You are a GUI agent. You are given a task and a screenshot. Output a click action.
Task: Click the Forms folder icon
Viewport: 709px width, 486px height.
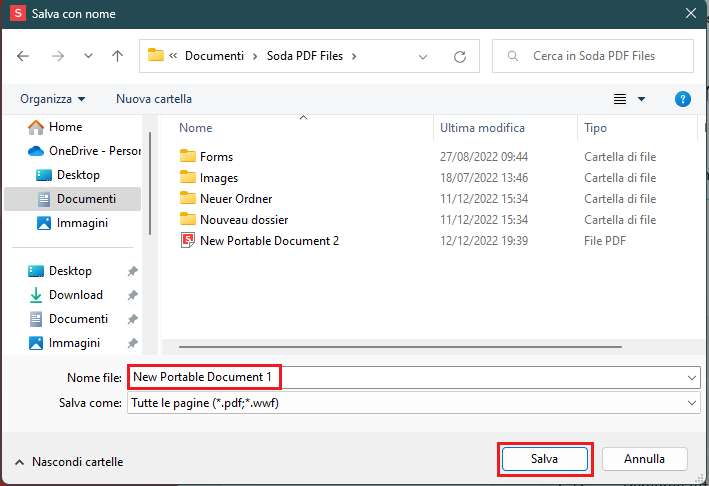[x=188, y=156]
